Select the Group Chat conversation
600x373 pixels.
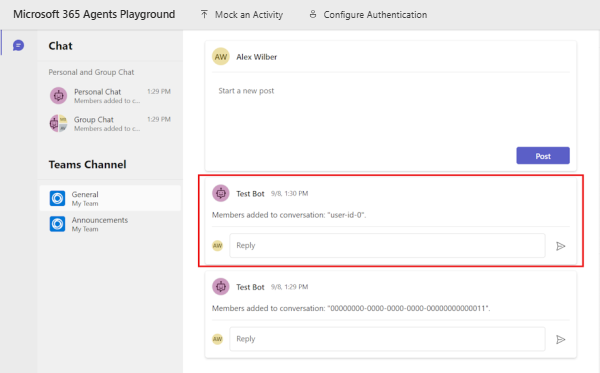111,123
